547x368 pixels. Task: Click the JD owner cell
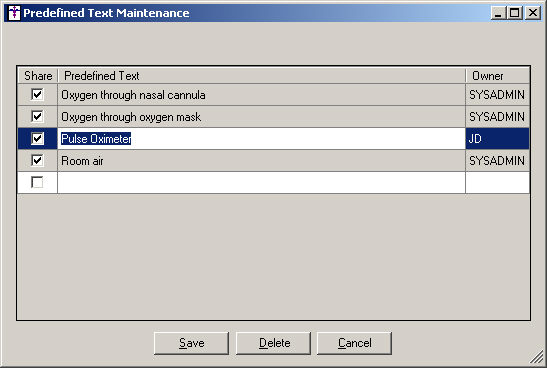click(497, 139)
